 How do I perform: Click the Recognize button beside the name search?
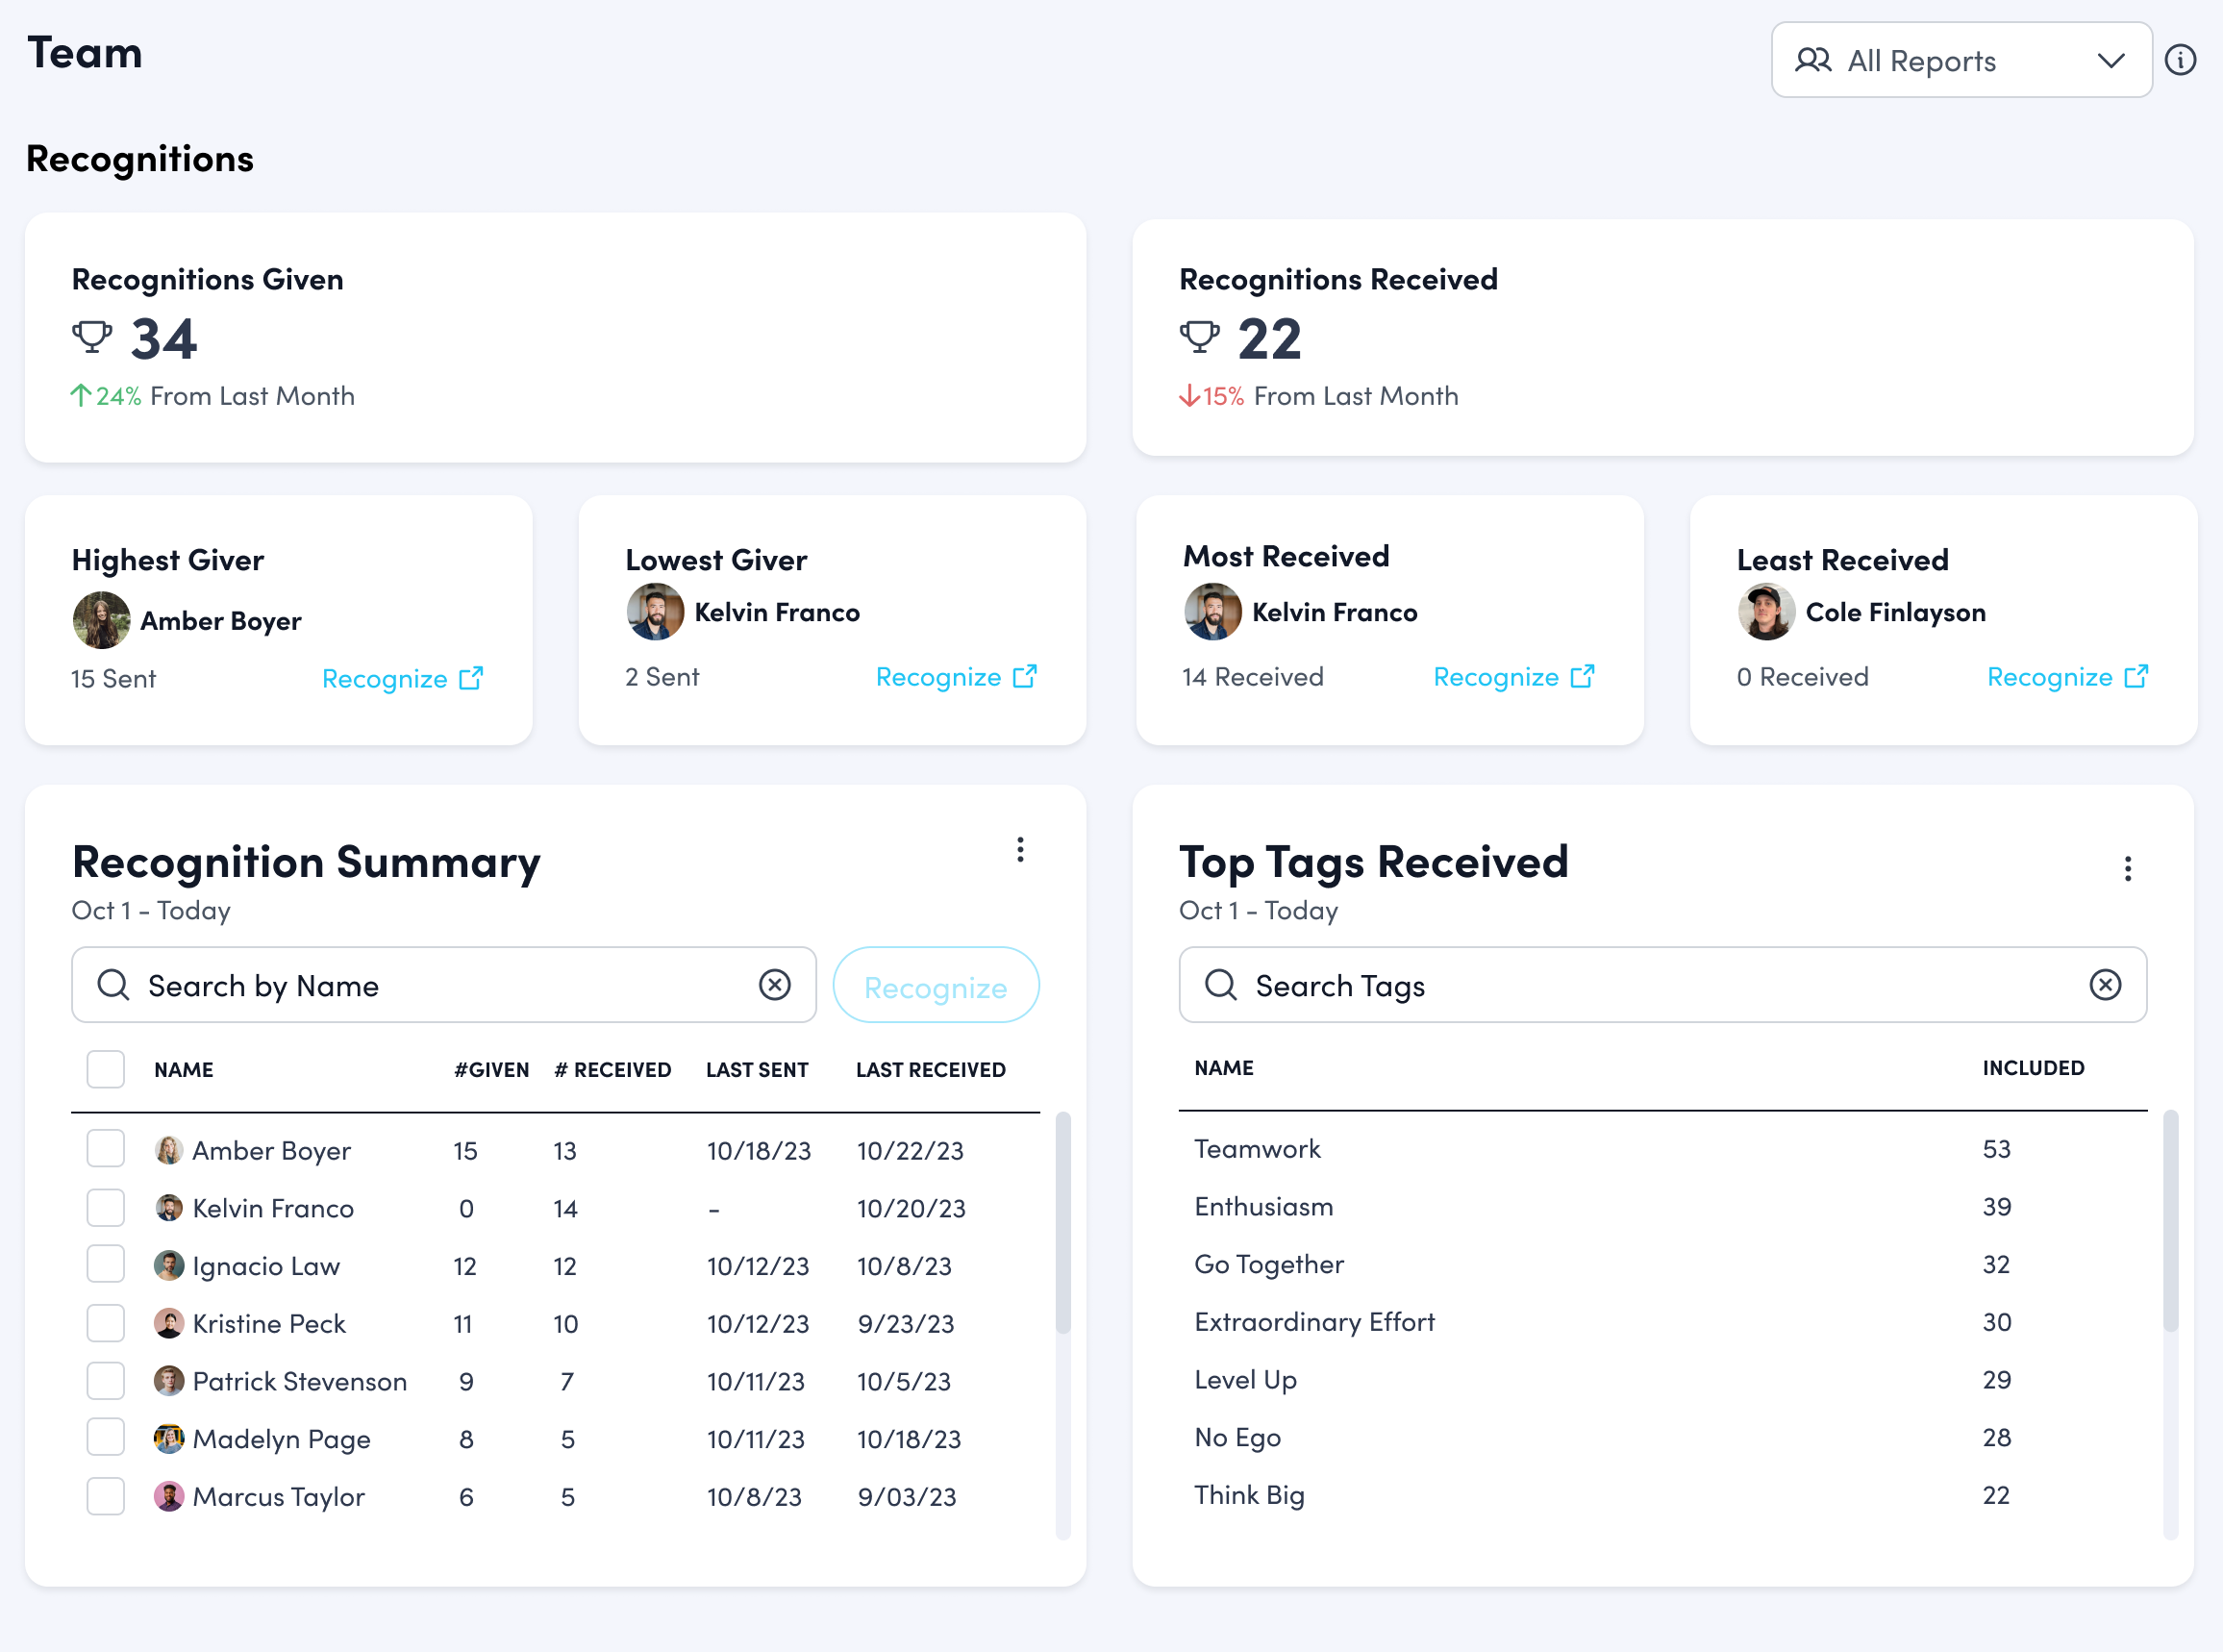(x=936, y=985)
